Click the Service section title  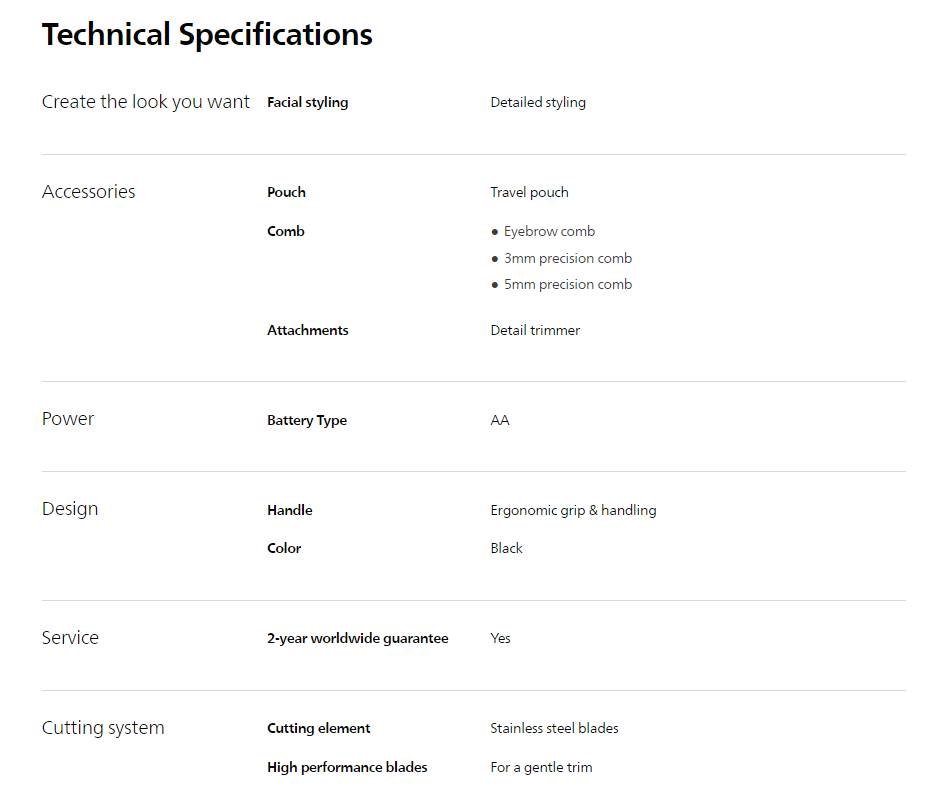(70, 638)
